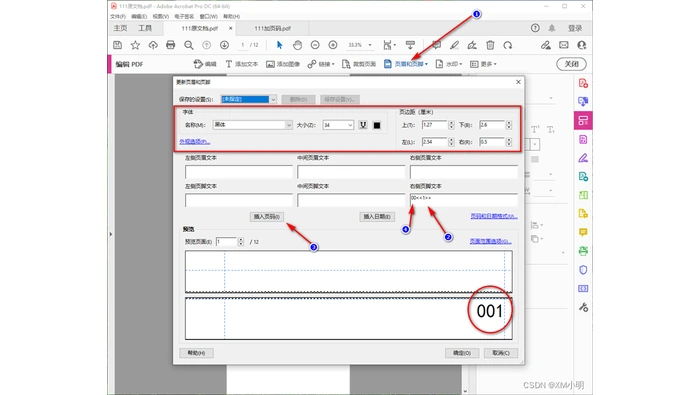Open the zoom level 33.3% dropdown

(370, 45)
